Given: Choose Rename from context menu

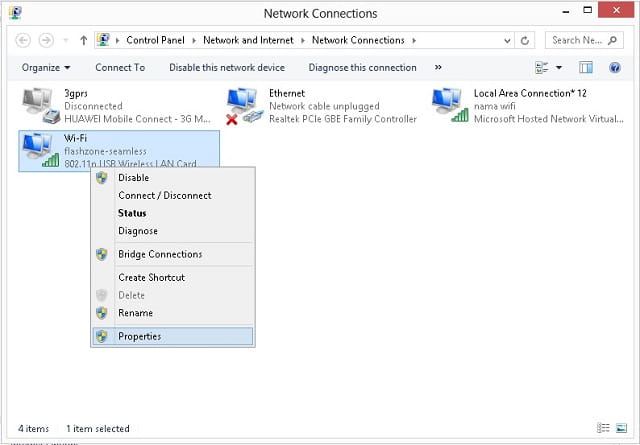Looking at the screenshot, I should point(173,313).
